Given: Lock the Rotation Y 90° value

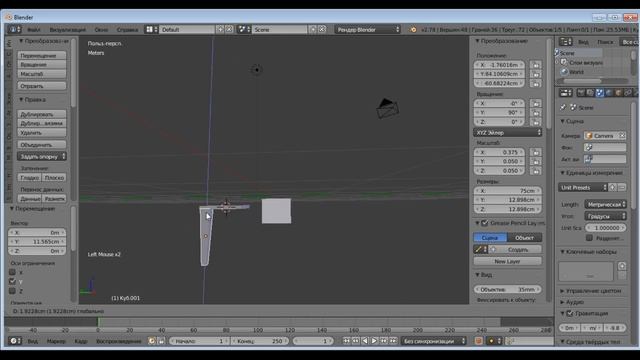Looking at the screenshot, I should 536,113.
